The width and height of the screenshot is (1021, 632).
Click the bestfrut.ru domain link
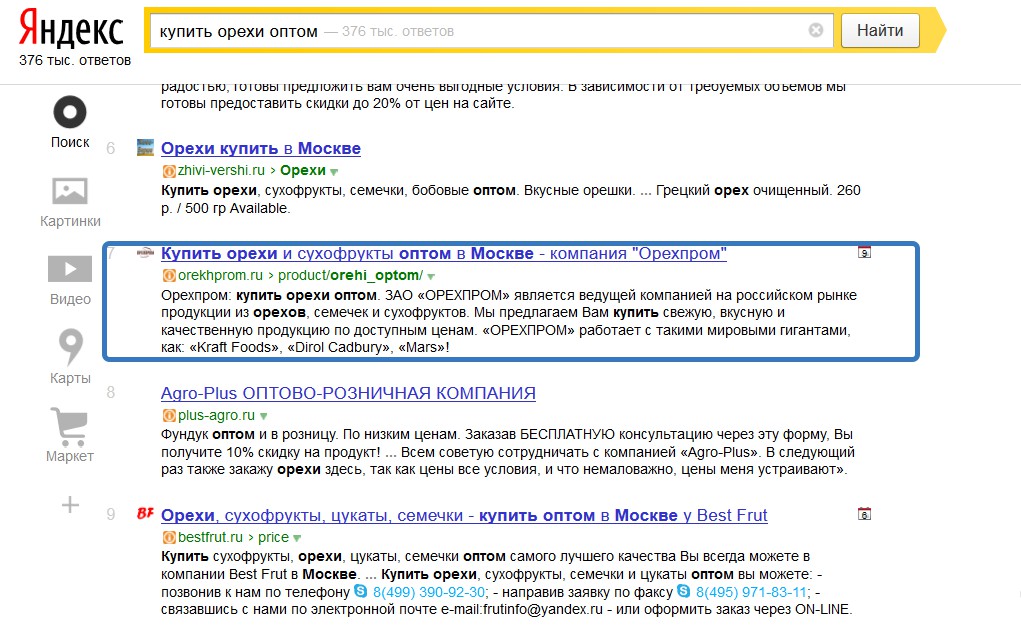210,538
